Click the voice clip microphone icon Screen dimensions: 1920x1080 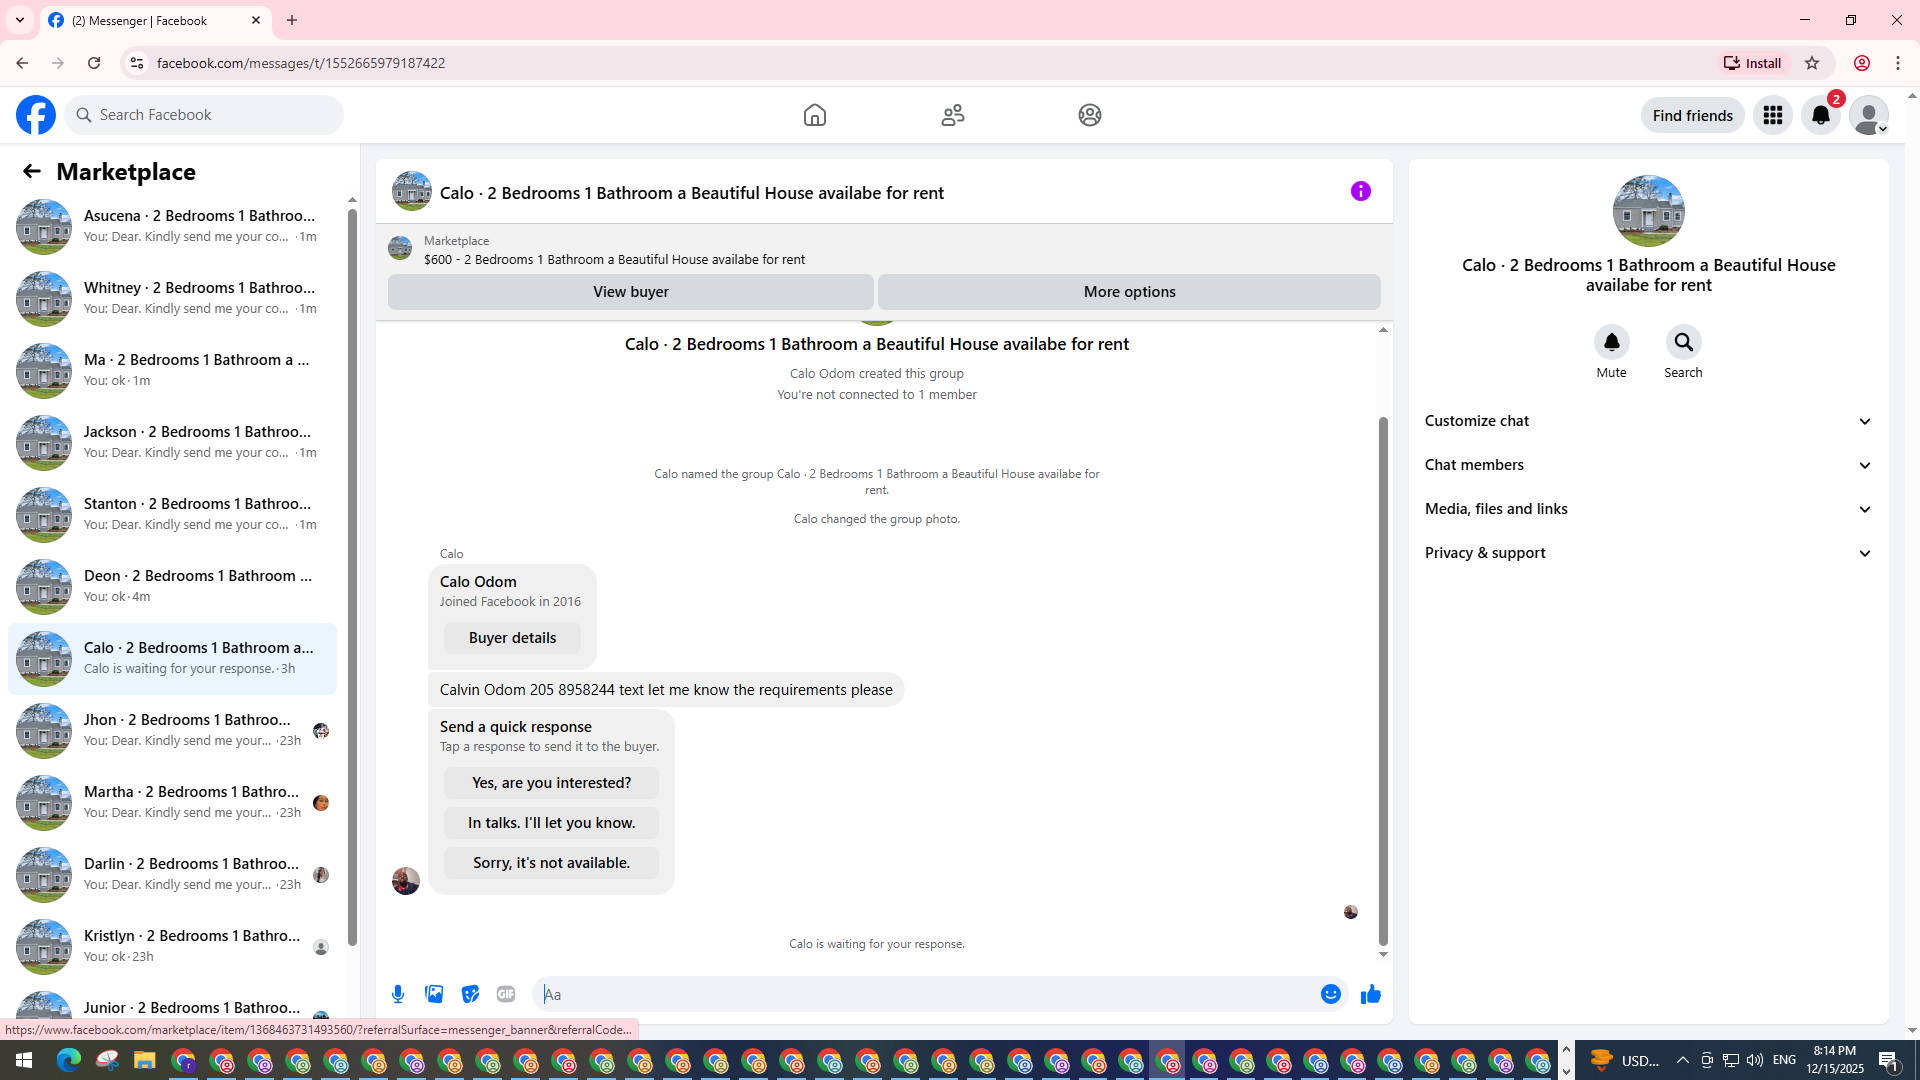pos(398,994)
